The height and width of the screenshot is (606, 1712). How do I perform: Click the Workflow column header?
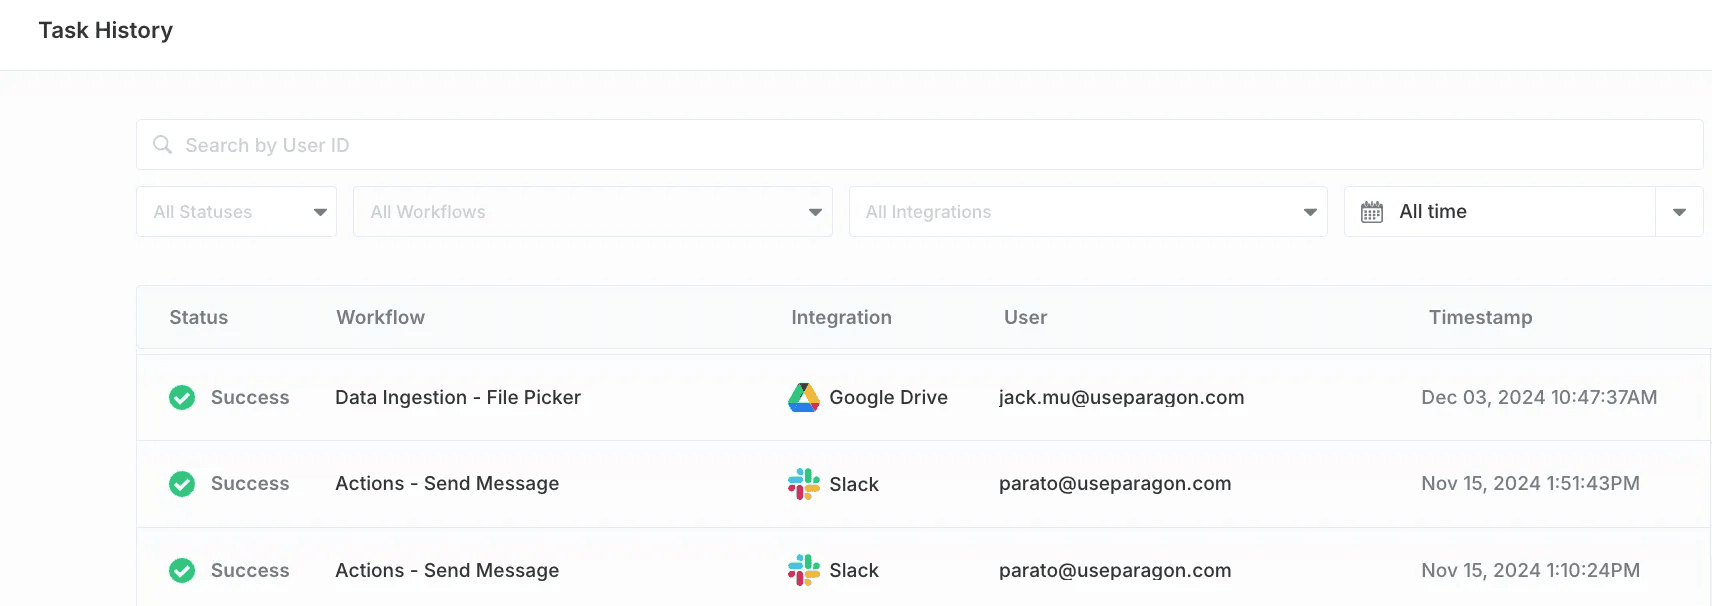tap(380, 318)
